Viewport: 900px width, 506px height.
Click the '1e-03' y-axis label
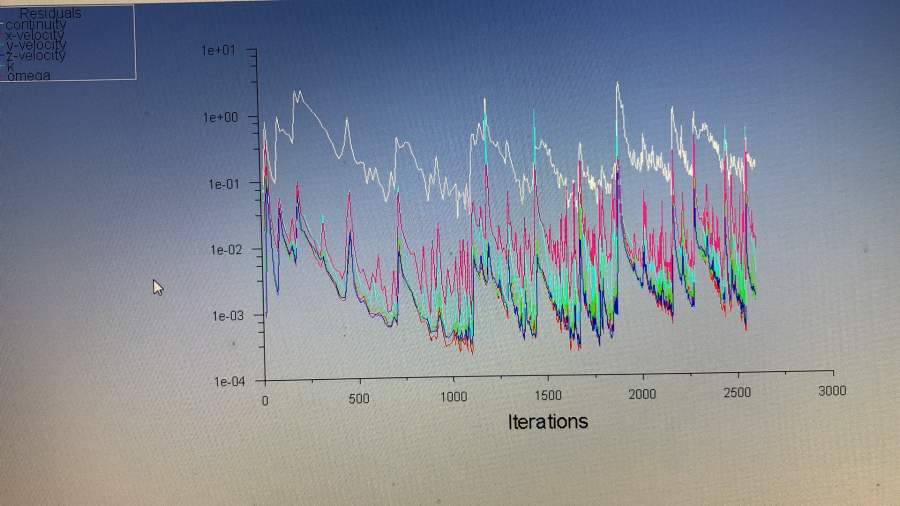[228, 316]
